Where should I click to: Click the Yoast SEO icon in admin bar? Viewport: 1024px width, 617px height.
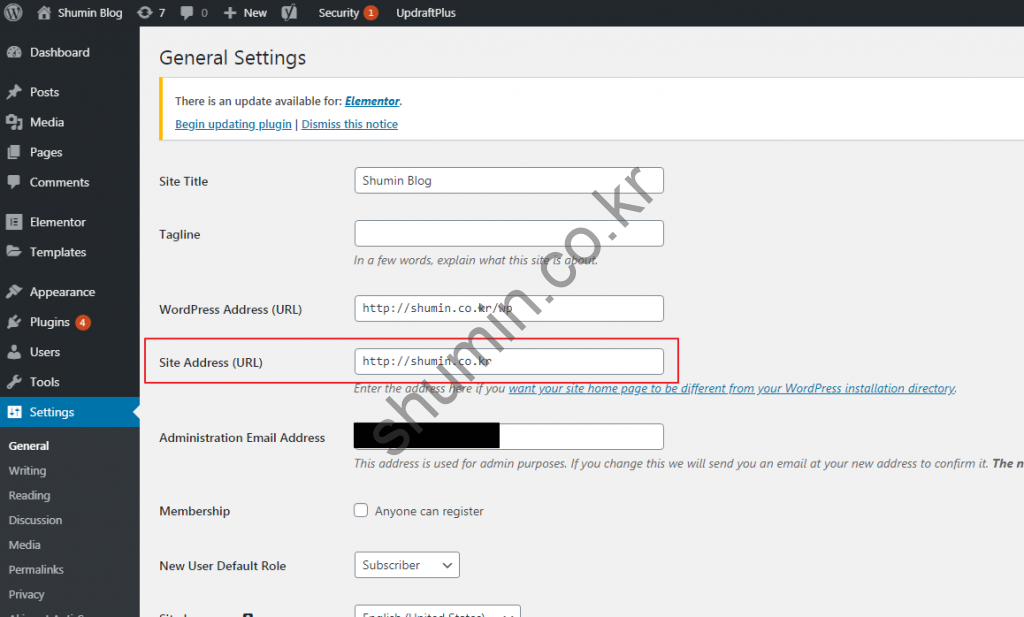289,13
